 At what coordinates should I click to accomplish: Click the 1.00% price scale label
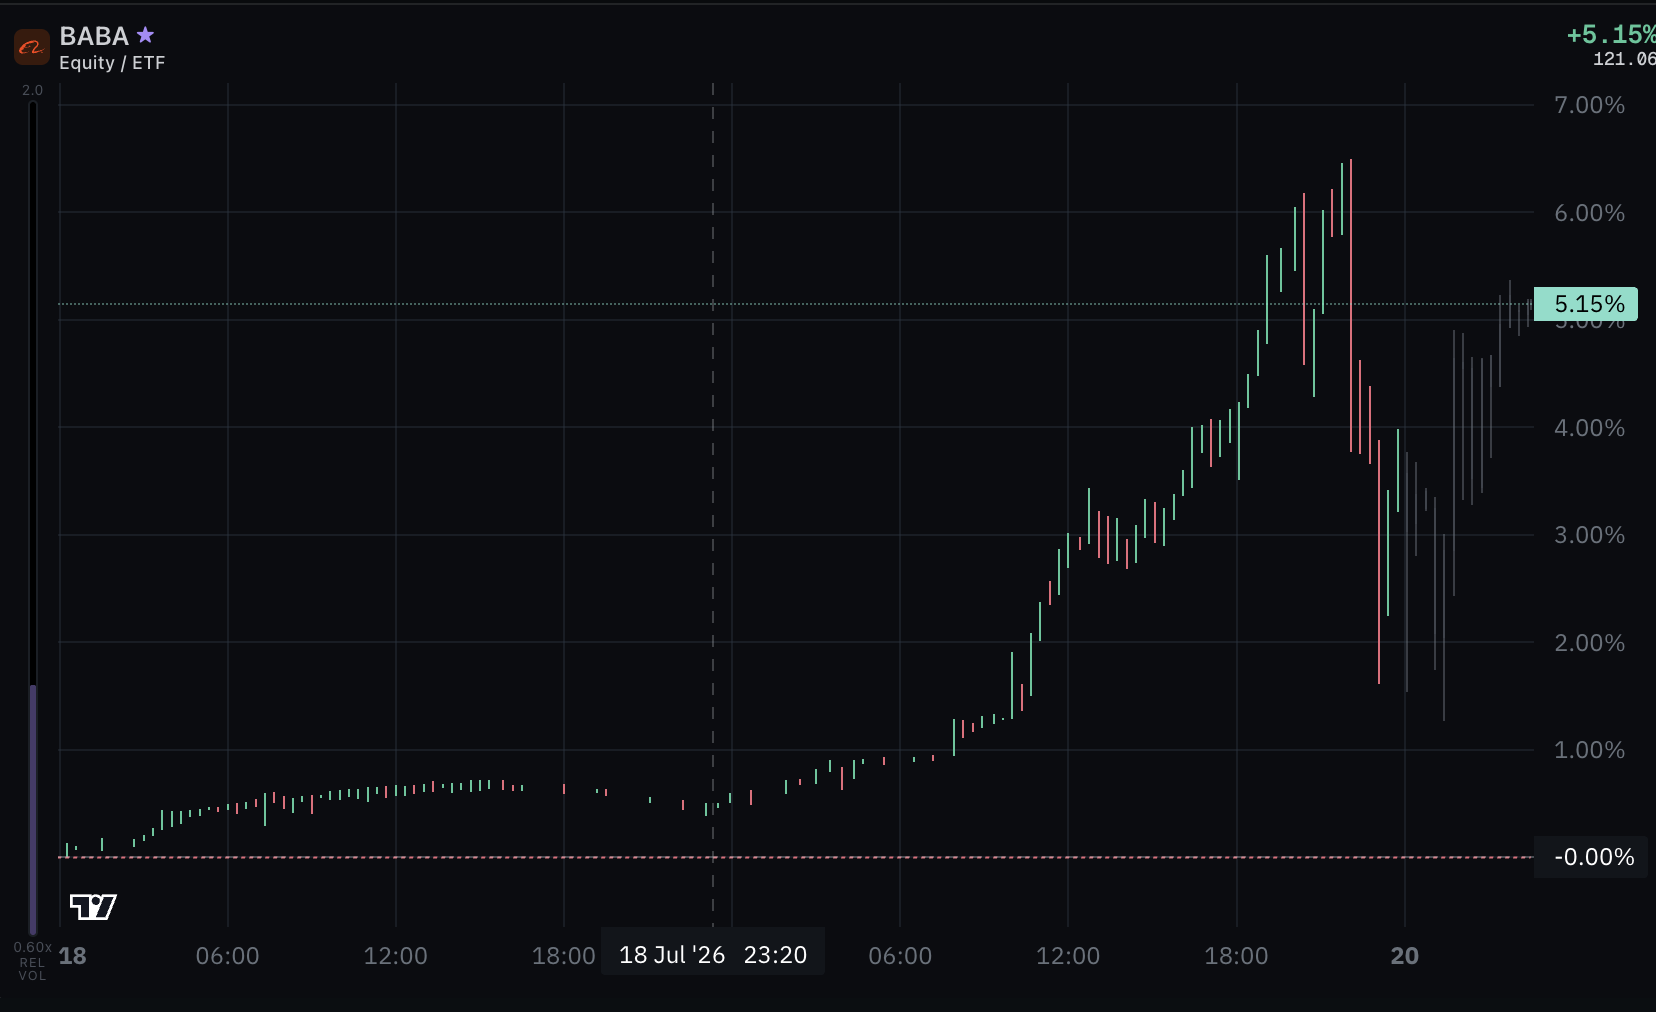[1589, 750]
